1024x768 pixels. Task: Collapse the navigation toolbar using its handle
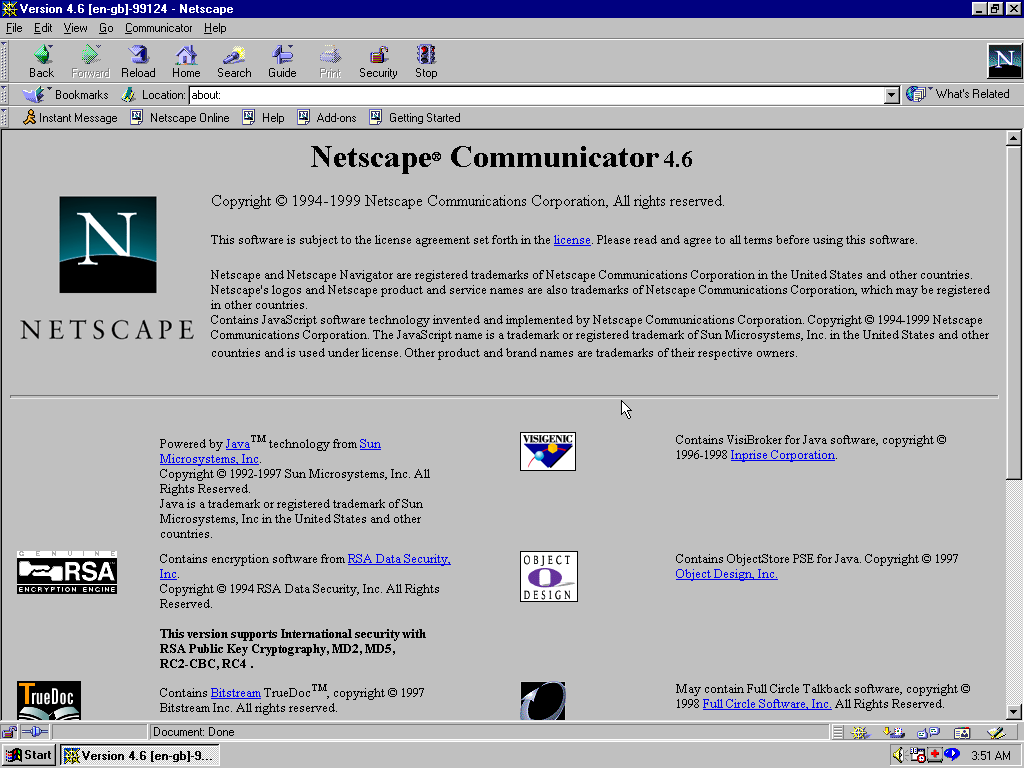(6, 62)
